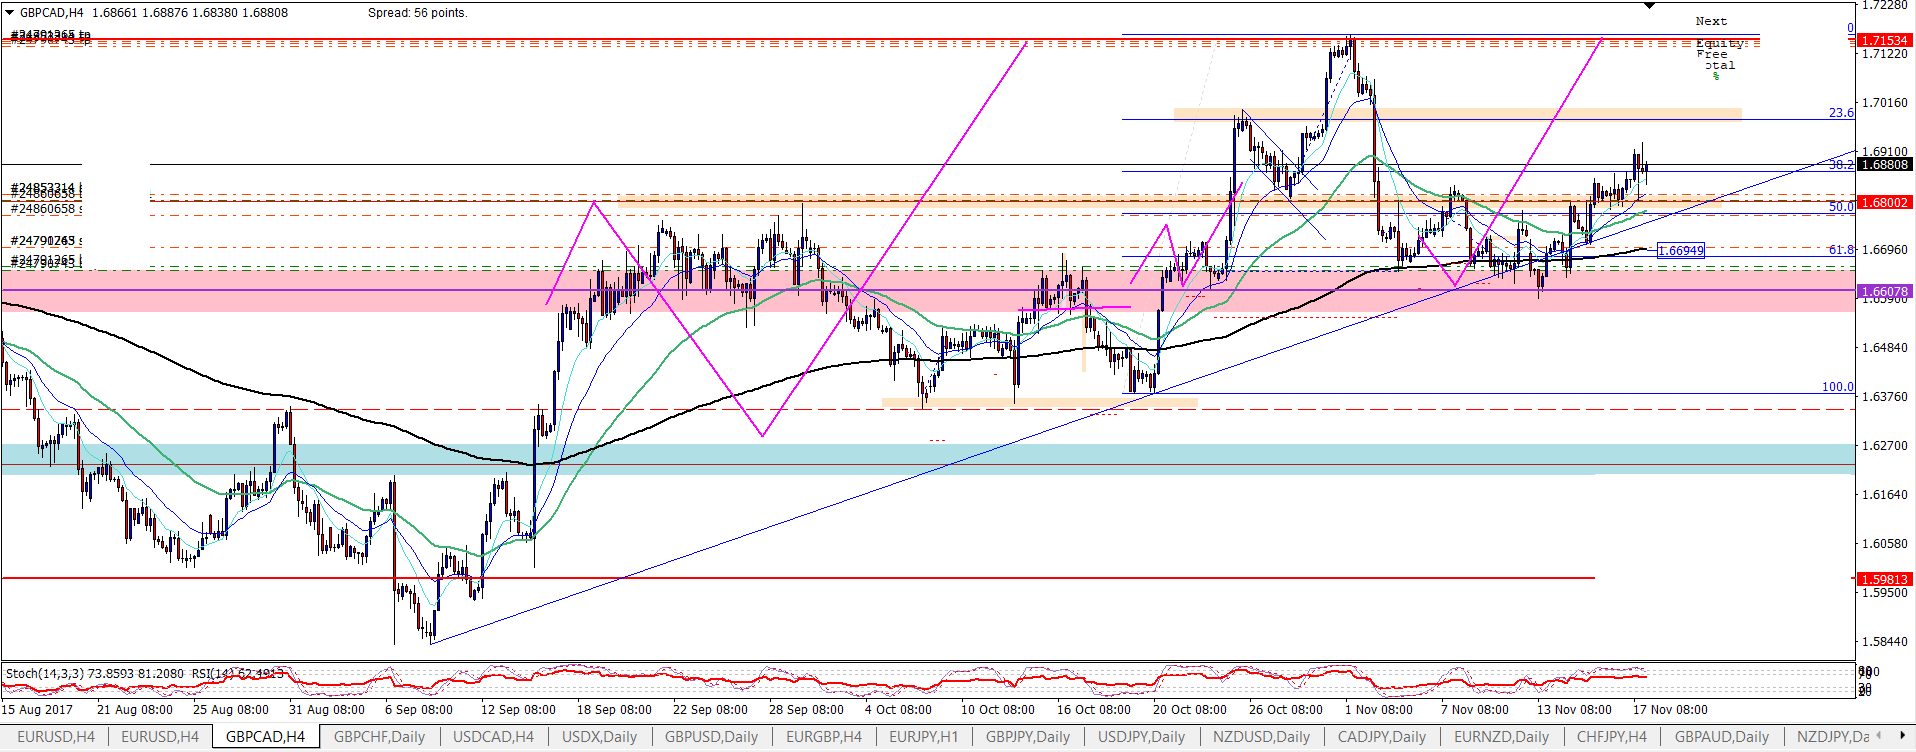This screenshot has width=1916, height=752.
Task: Click the chart shift triangle marker at top
Action: pyautogui.click(x=1650, y=6)
